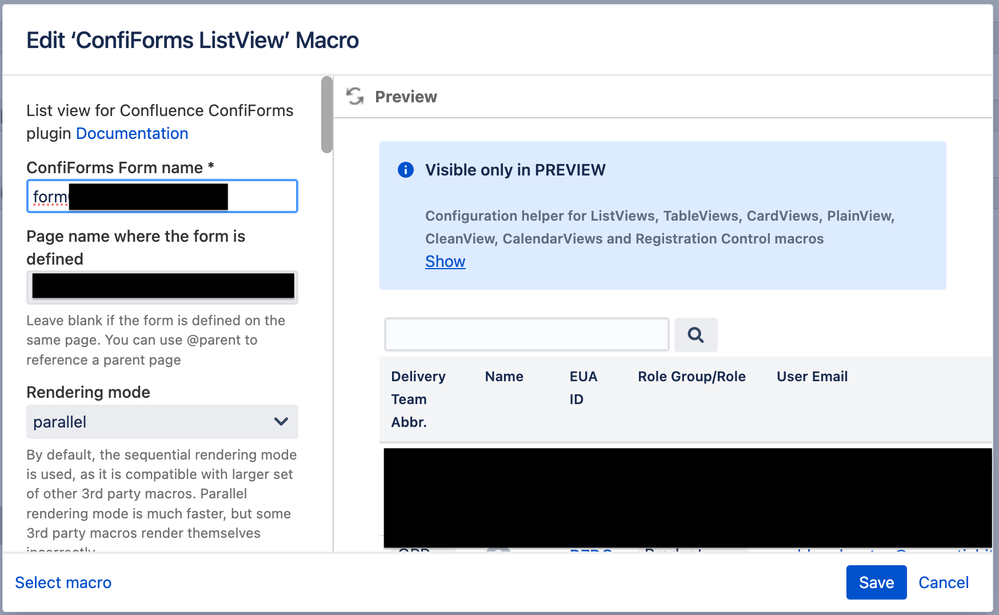The width and height of the screenshot is (999, 615).
Task: Cancel editing the macro
Action: pos(942,582)
